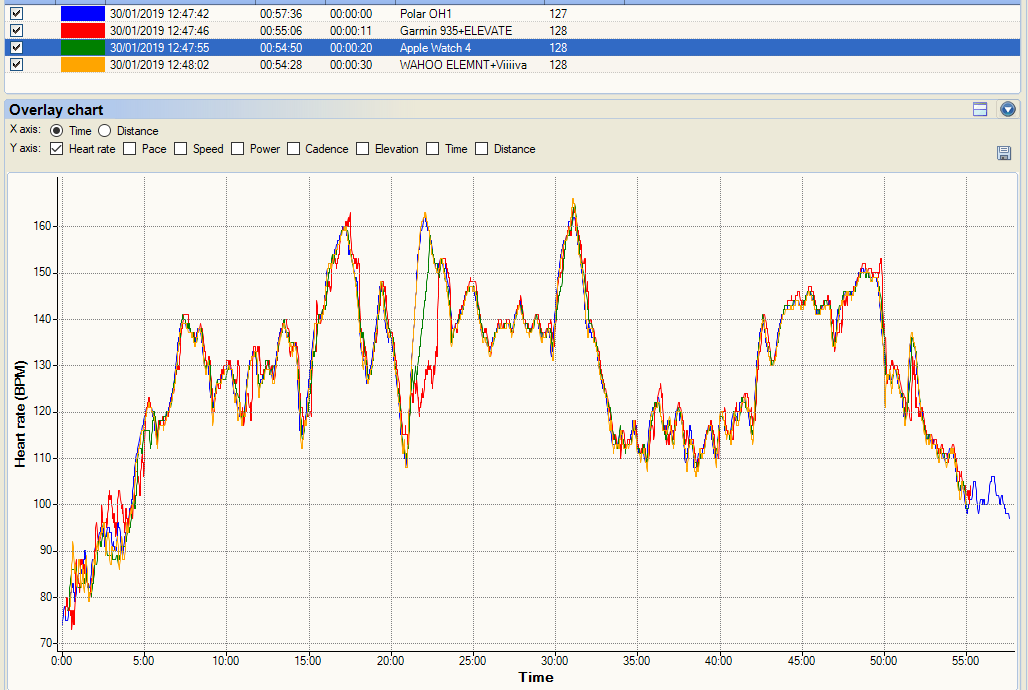Select the Distance radio button for X axis
The image size is (1028, 690).
(x=105, y=131)
